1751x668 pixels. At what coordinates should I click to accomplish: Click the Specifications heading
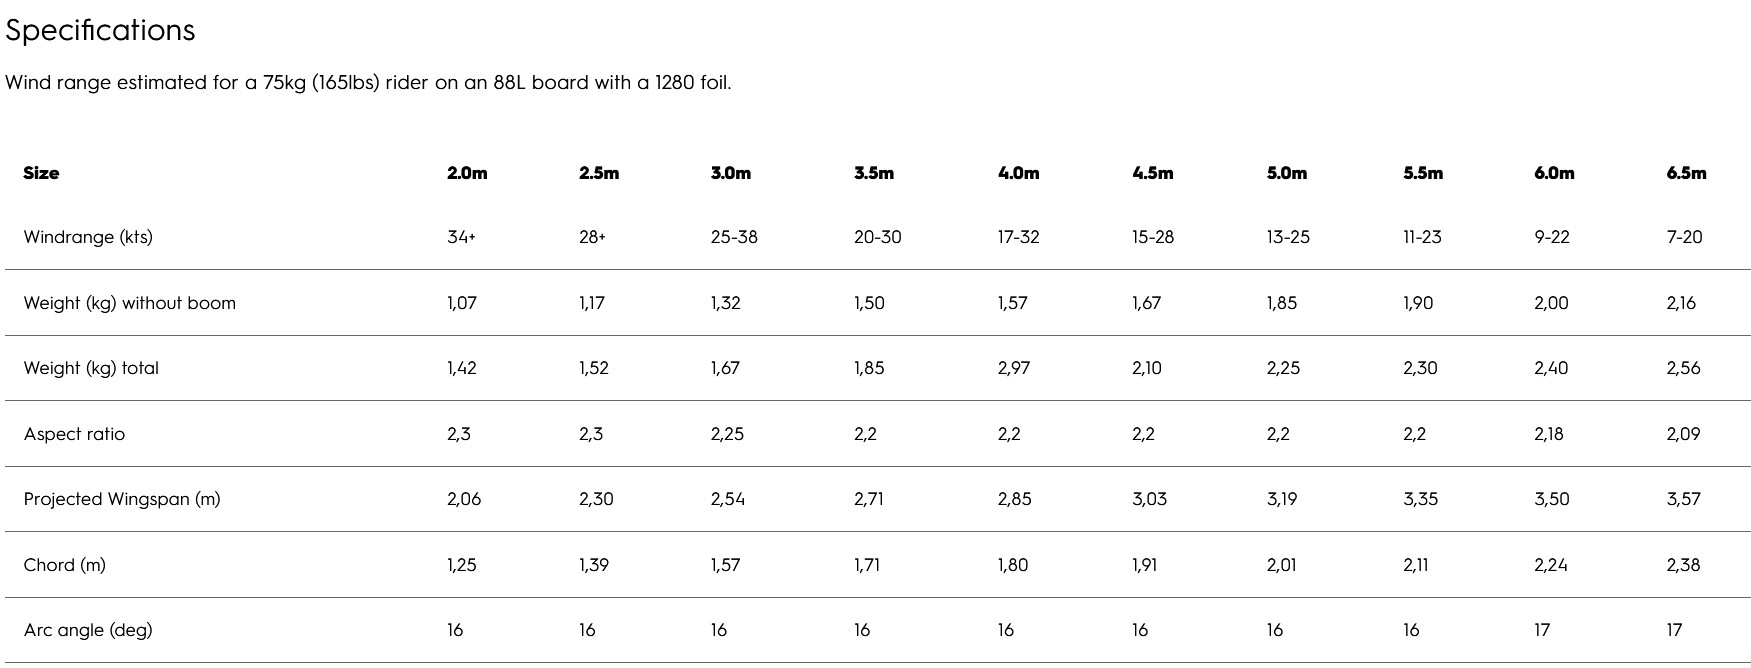[100, 31]
